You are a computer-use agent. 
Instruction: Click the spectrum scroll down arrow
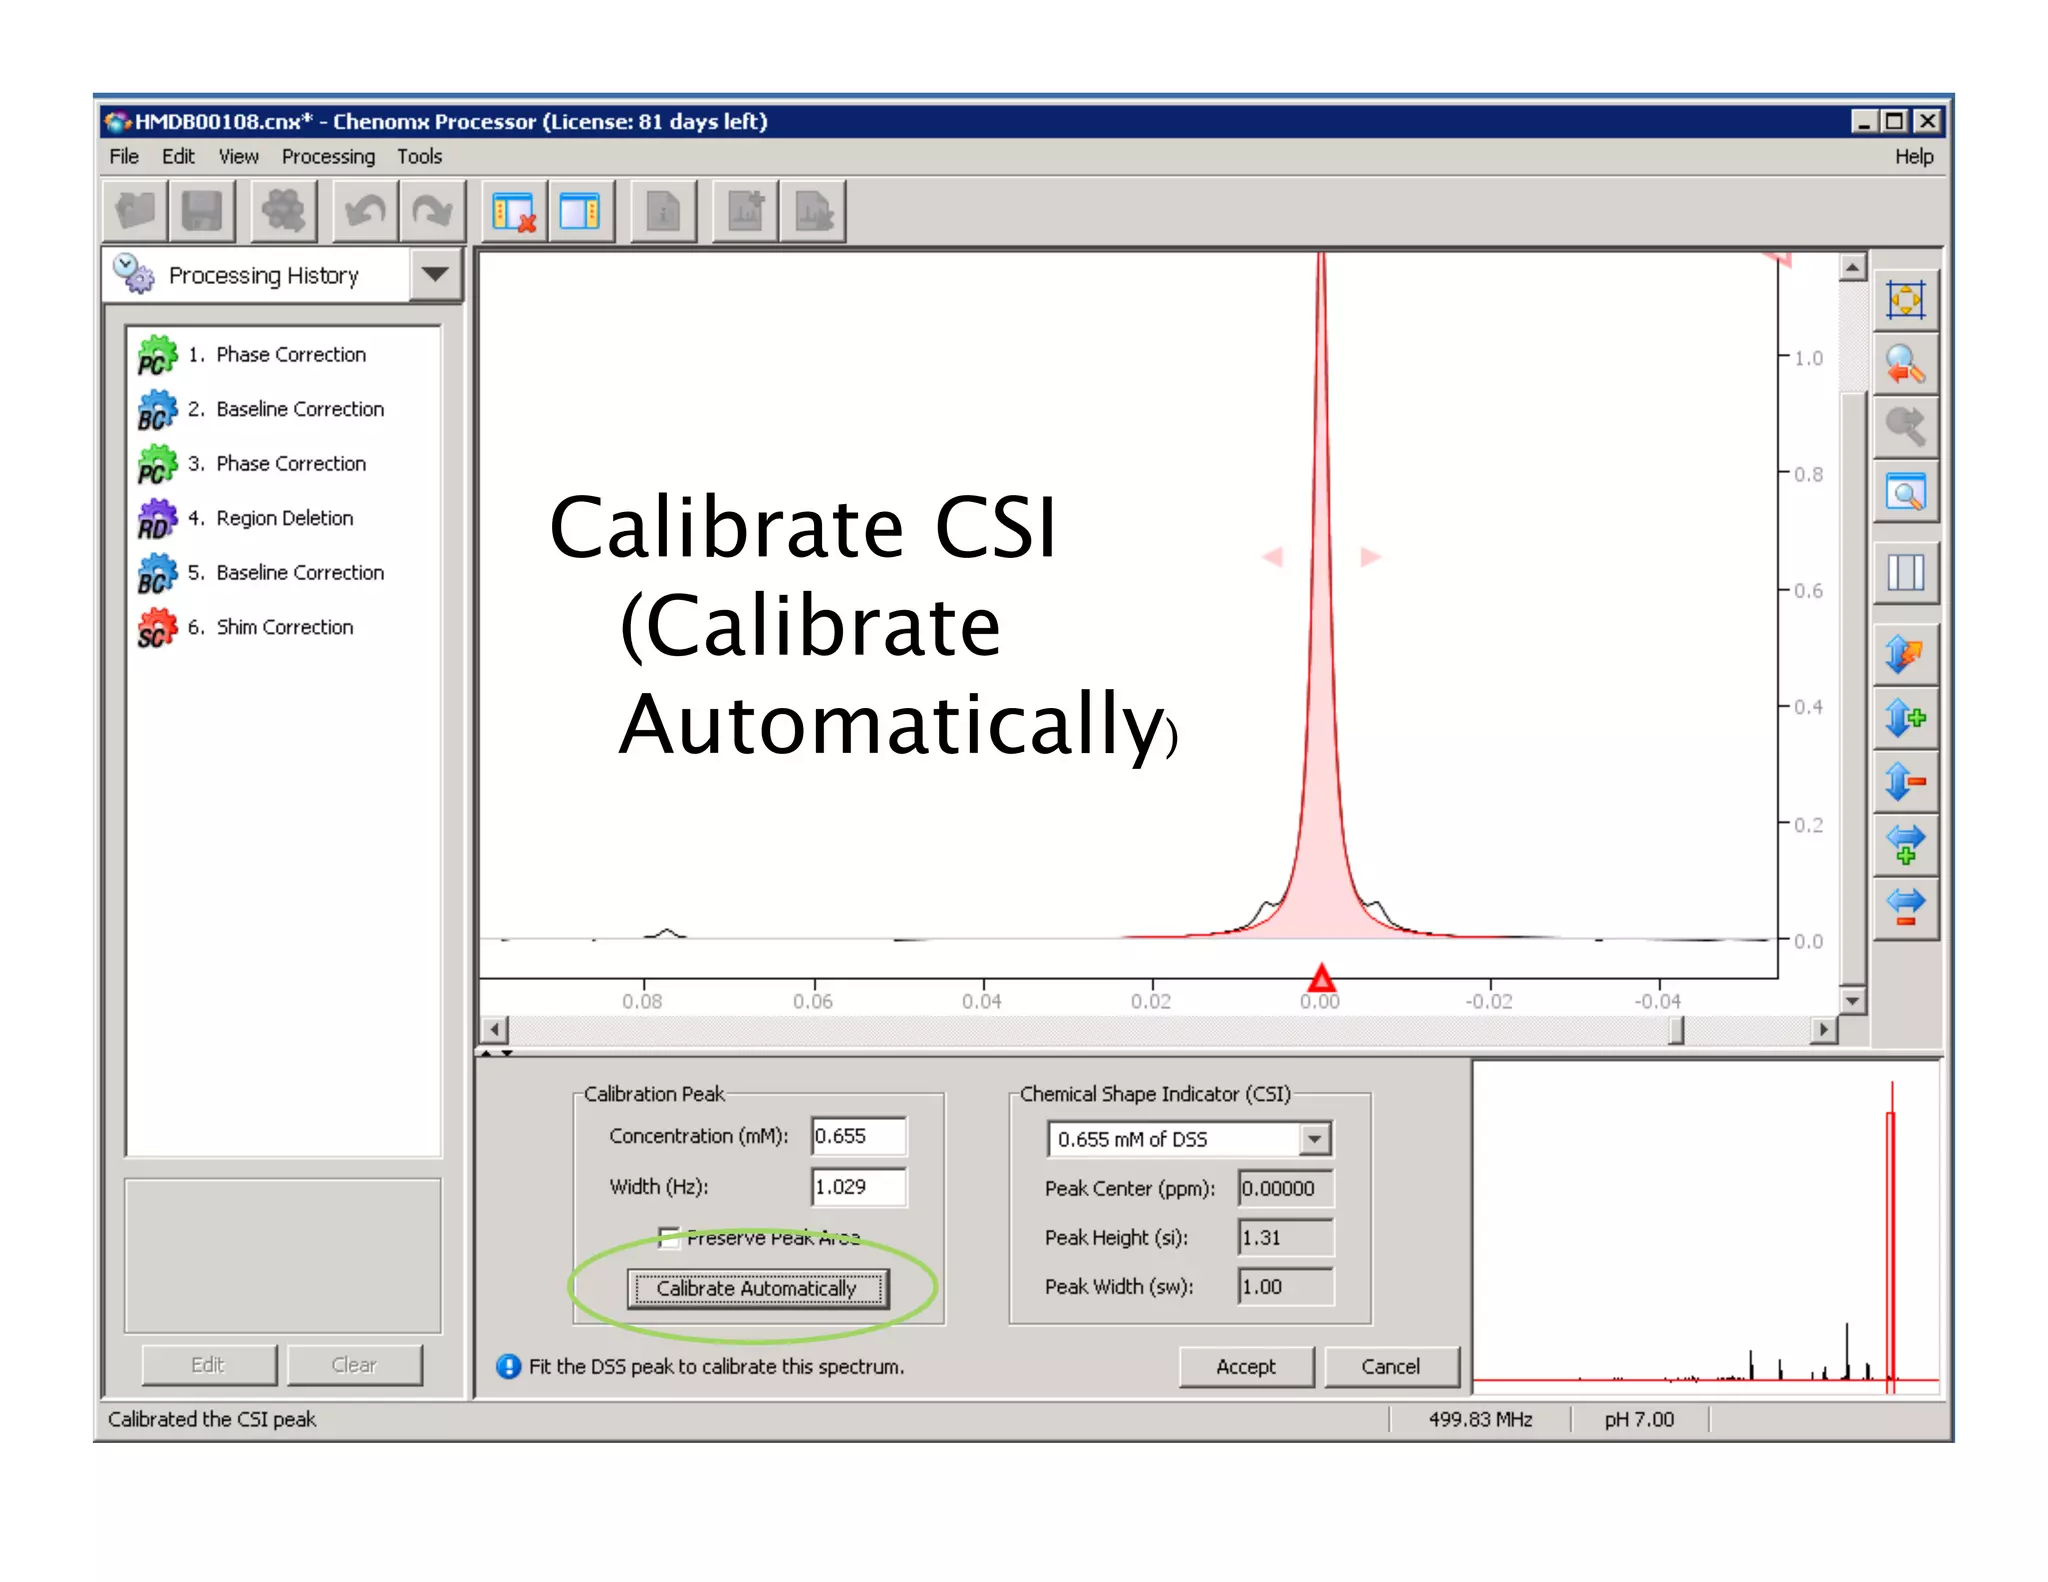tap(1853, 1000)
